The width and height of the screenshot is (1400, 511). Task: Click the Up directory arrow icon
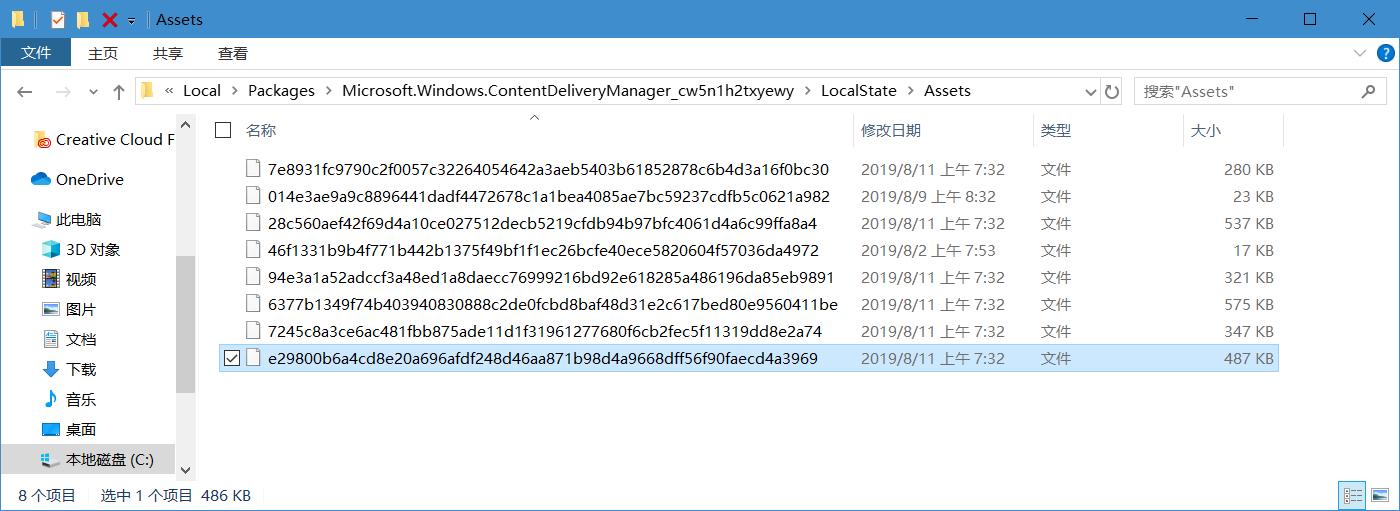[x=119, y=92]
